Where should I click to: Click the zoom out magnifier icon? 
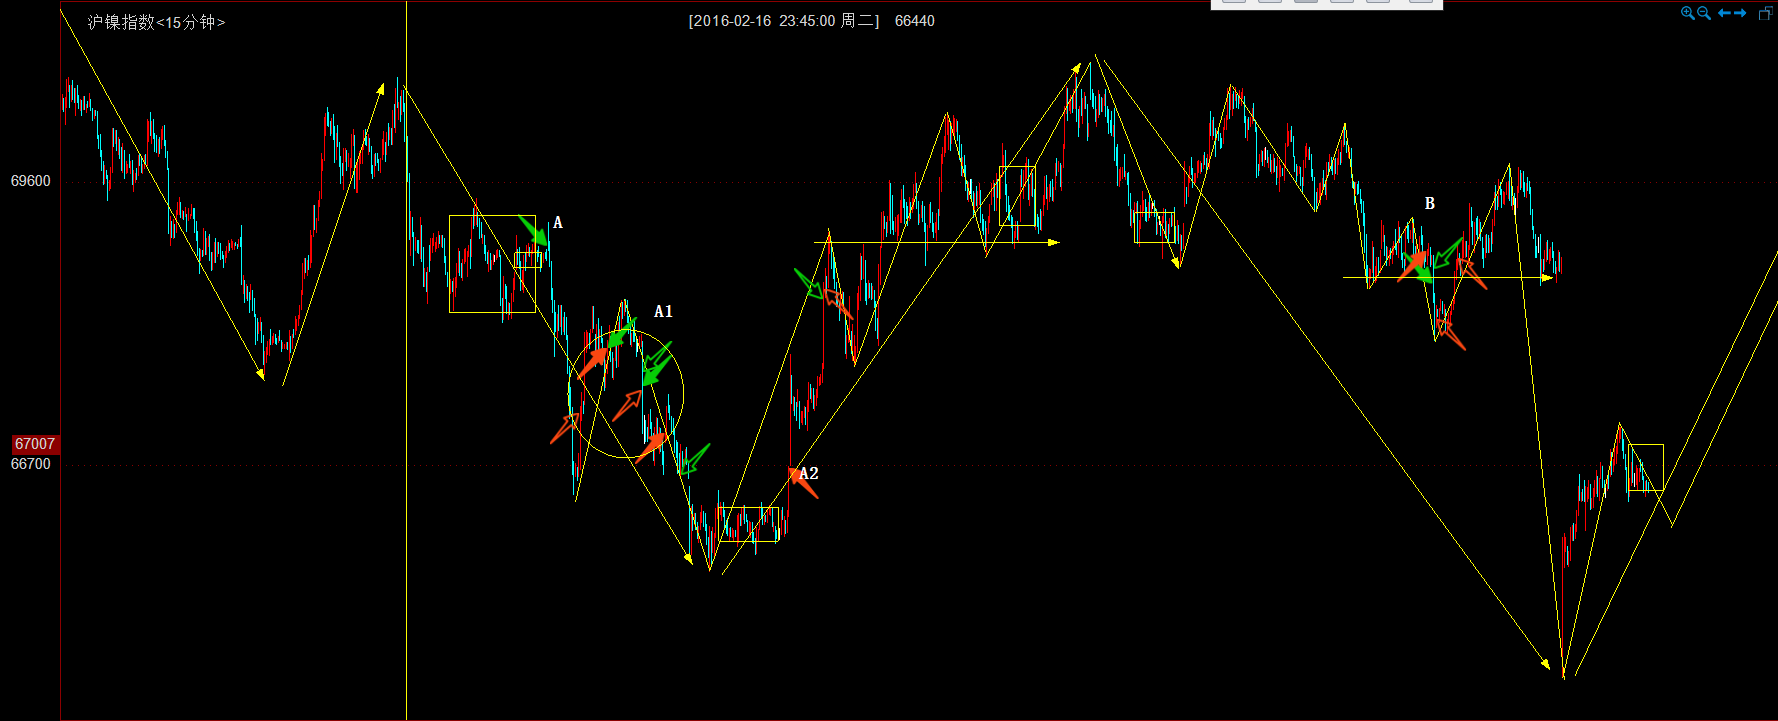pyautogui.click(x=1704, y=13)
